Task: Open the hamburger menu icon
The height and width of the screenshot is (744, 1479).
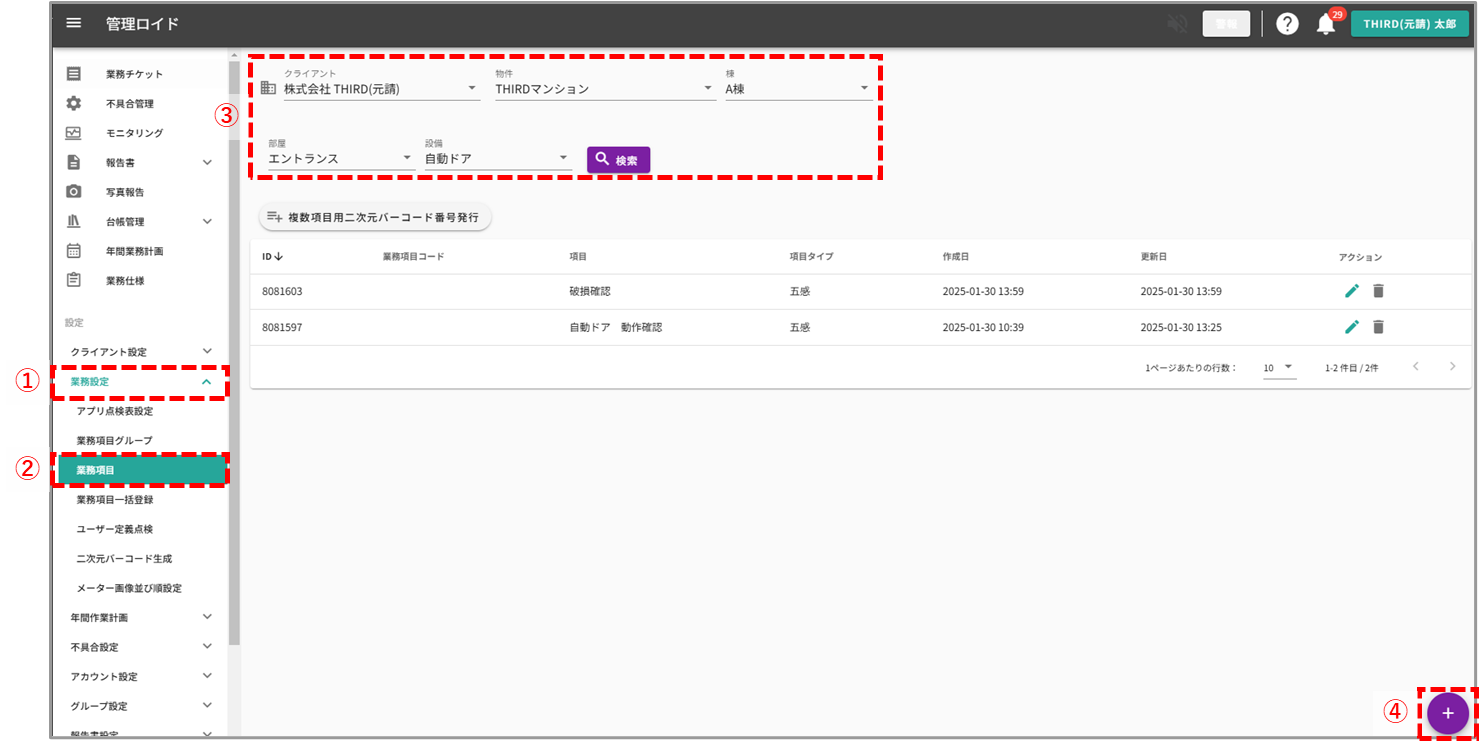Action: (73, 23)
